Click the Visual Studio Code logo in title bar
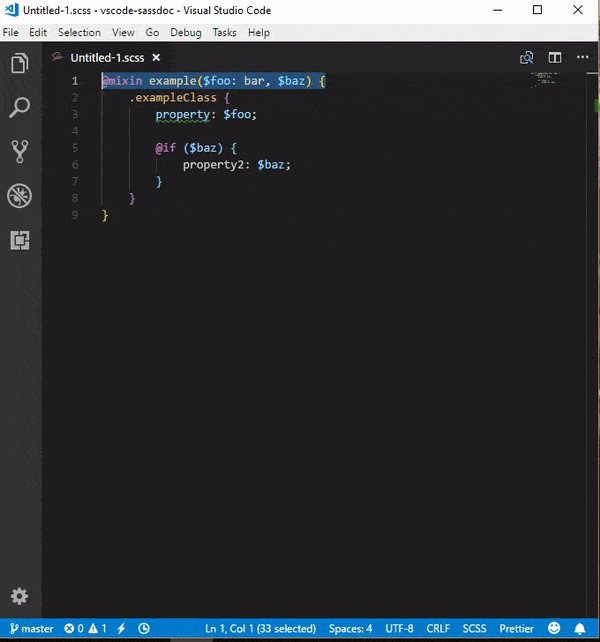The height and width of the screenshot is (642, 600). (x=11, y=10)
